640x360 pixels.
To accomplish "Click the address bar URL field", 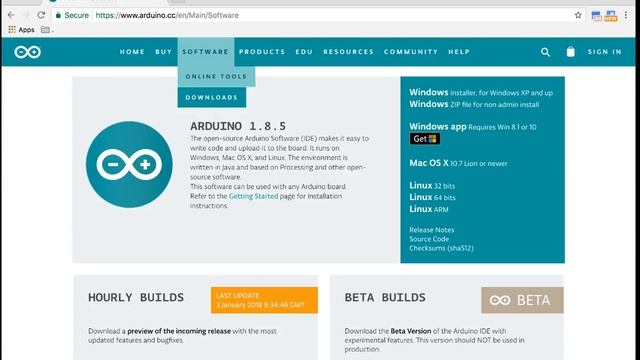I will click(318, 15).
